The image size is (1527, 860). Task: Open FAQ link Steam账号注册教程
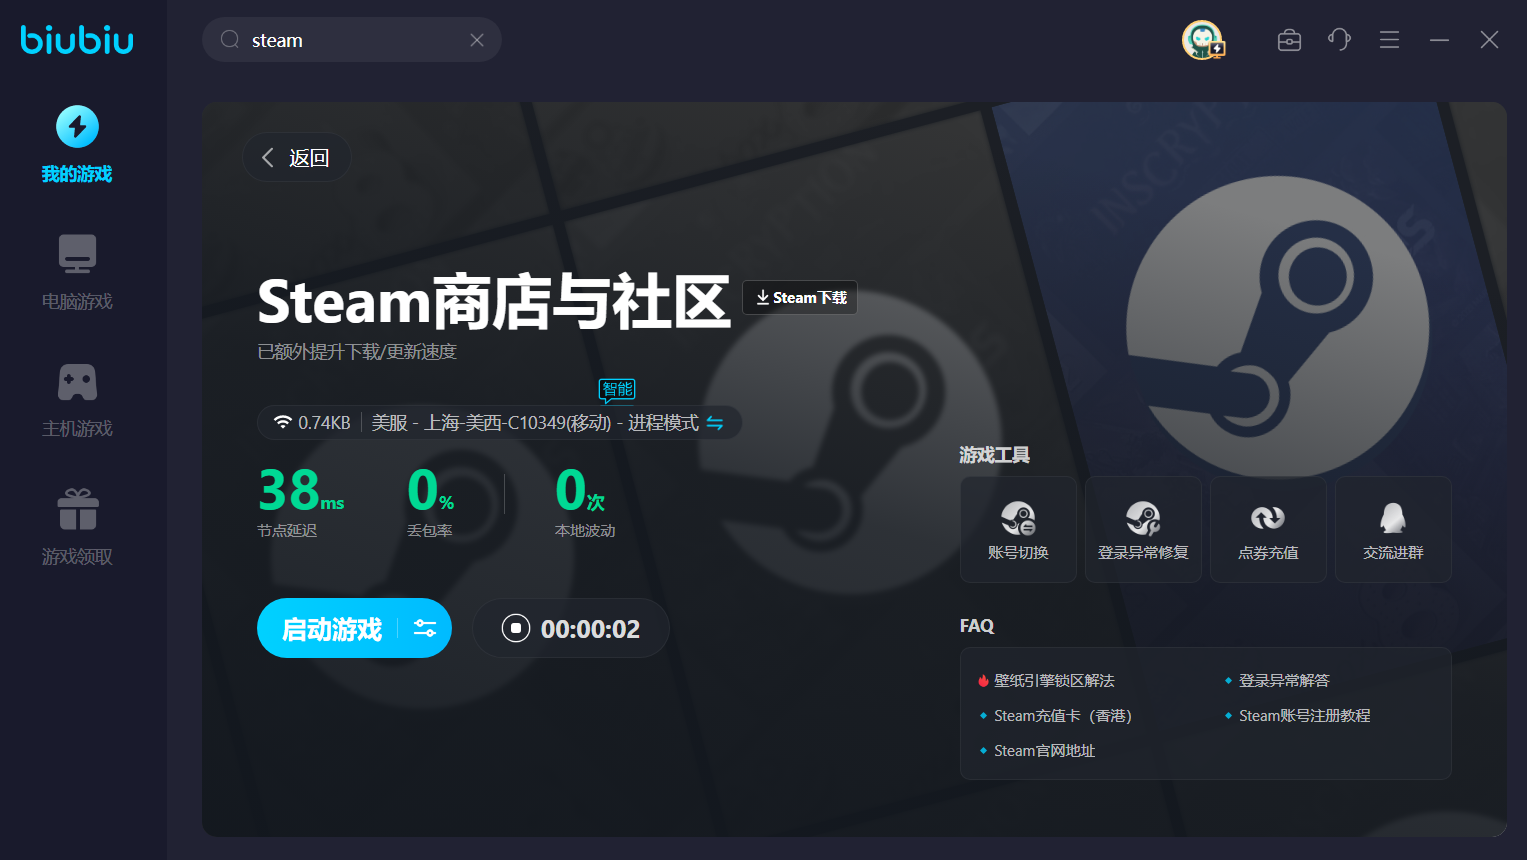1305,716
